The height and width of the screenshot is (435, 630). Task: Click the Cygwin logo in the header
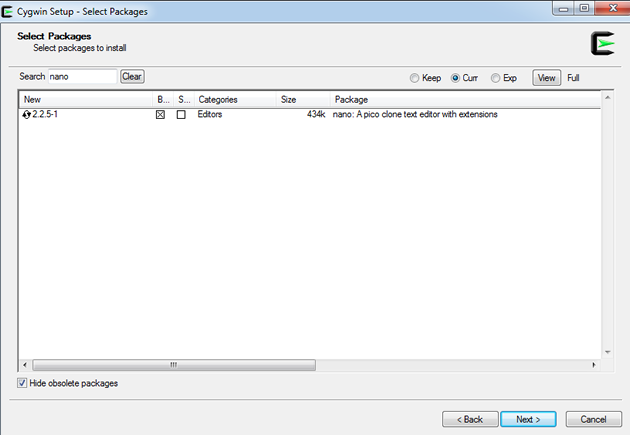(x=602, y=43)
